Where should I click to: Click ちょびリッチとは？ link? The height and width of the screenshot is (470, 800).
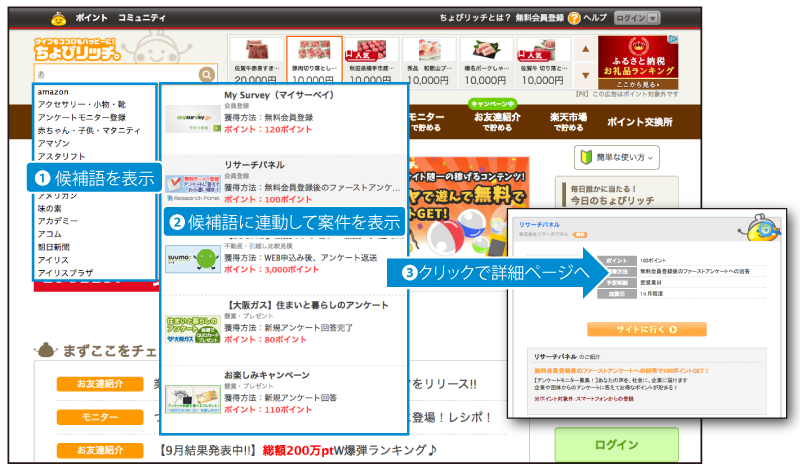point(475,18)
